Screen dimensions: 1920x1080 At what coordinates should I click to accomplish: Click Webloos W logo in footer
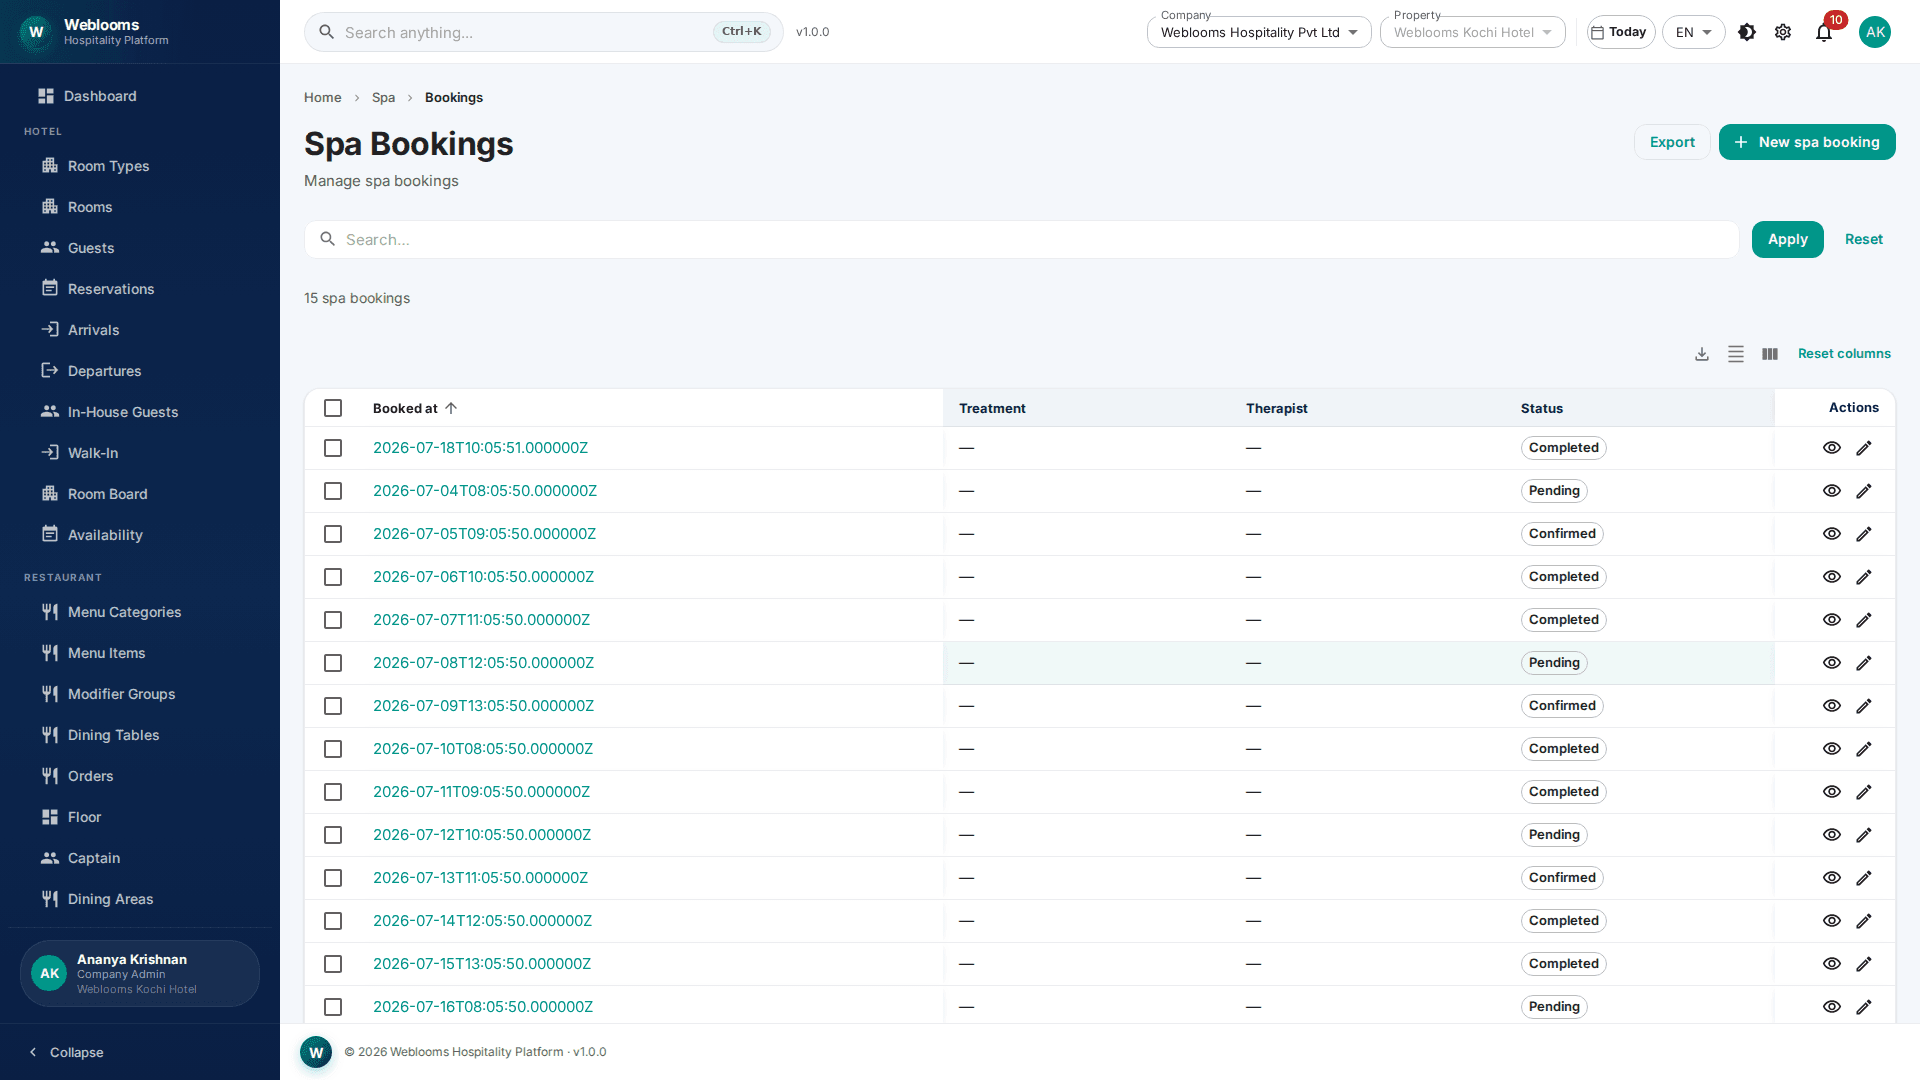point(316,1052)
